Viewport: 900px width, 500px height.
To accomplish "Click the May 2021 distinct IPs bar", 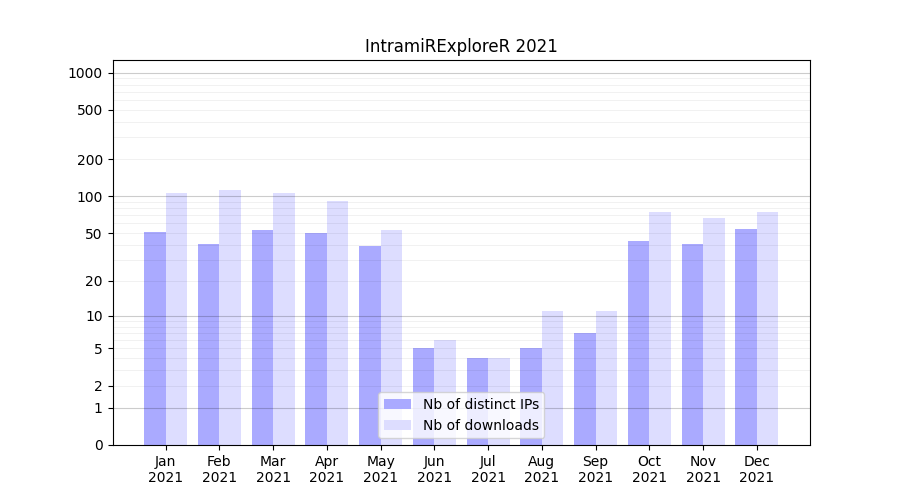I will [x=370, y=345].
